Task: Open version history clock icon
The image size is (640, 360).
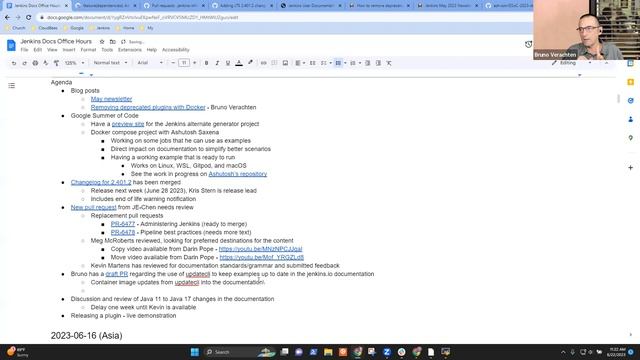Action: pos(528,44)
